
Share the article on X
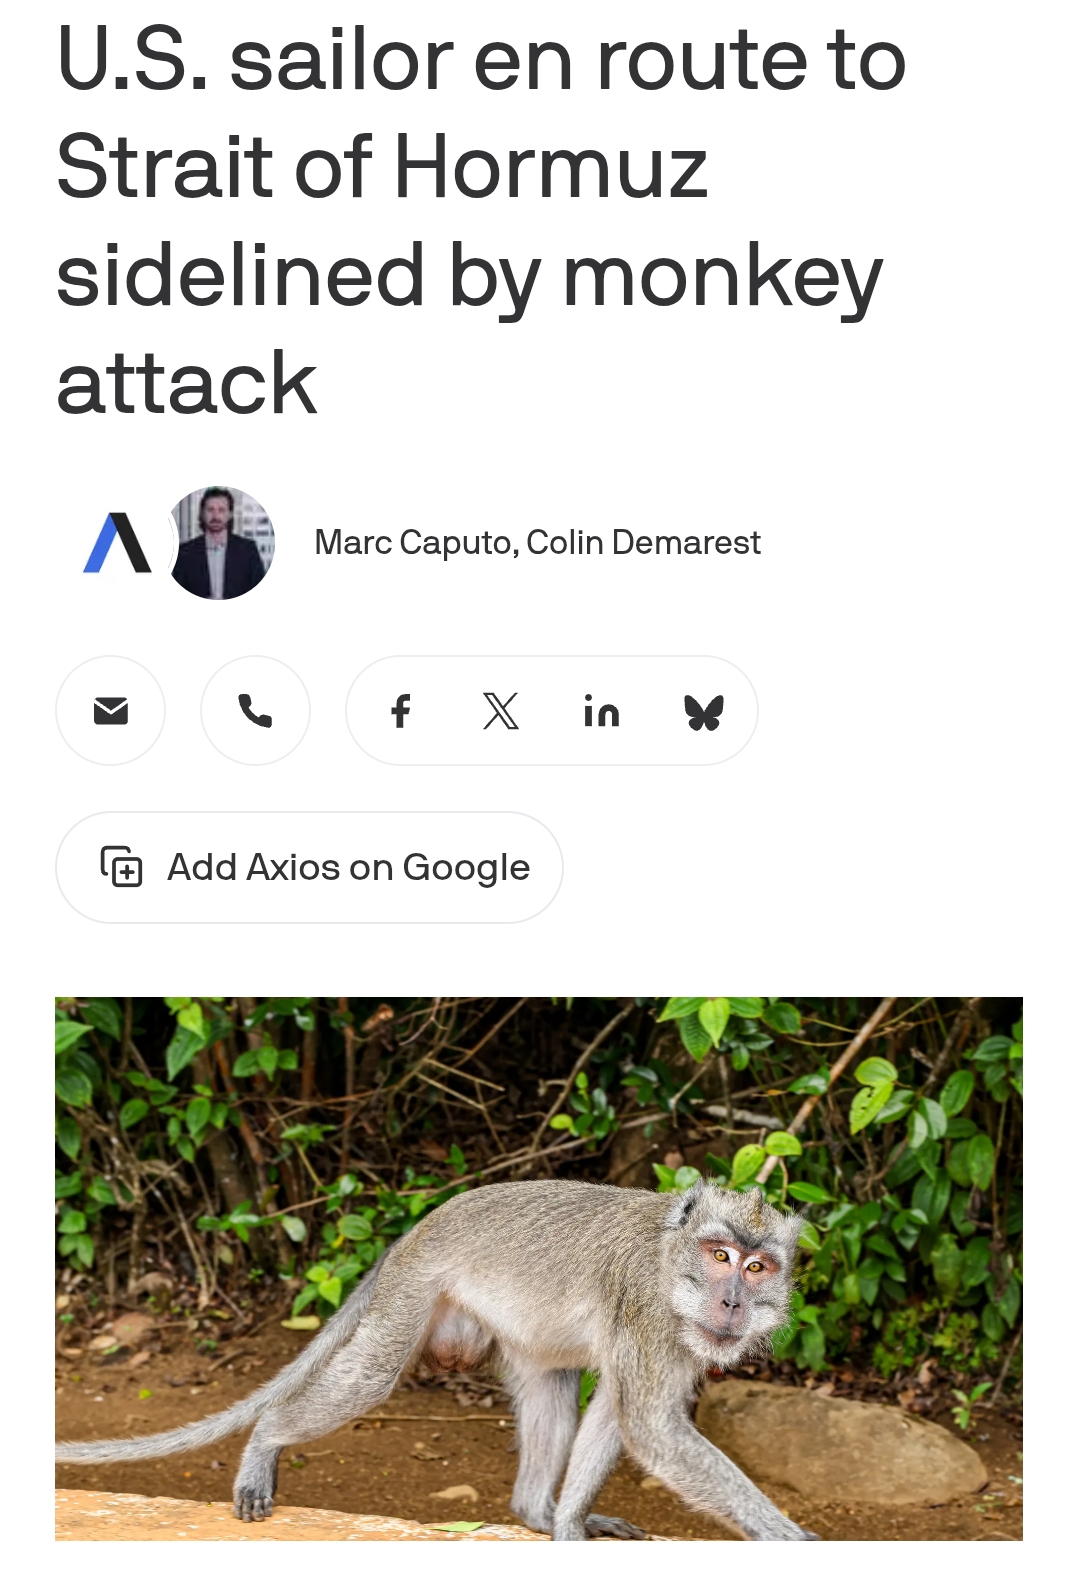click(501, 711)
